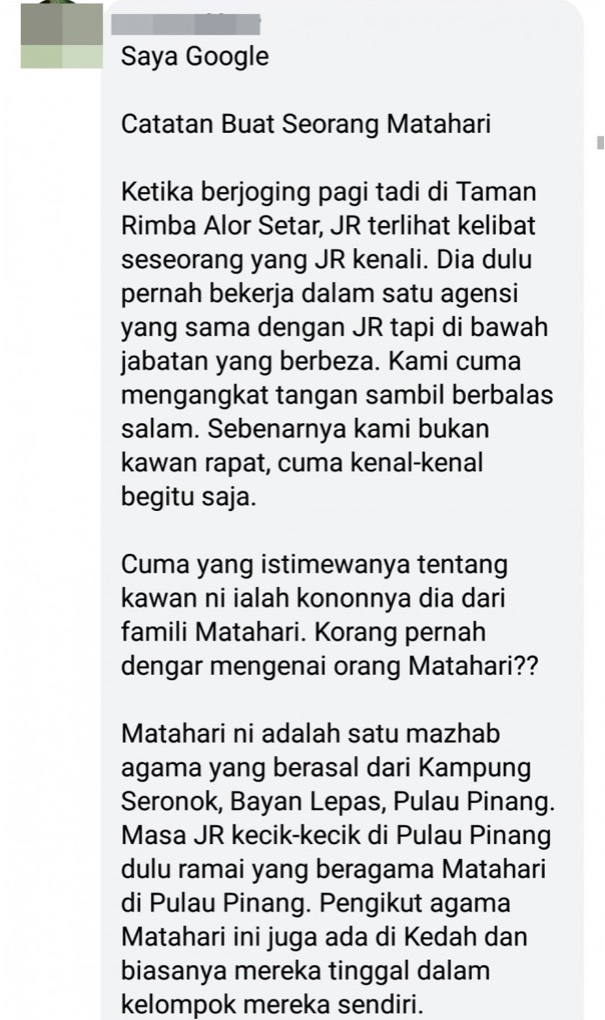Image resolution: width=605 pixels, height=1020 pixels.
Task: Open the blurred commenter name link
Action: coord(186,24)
